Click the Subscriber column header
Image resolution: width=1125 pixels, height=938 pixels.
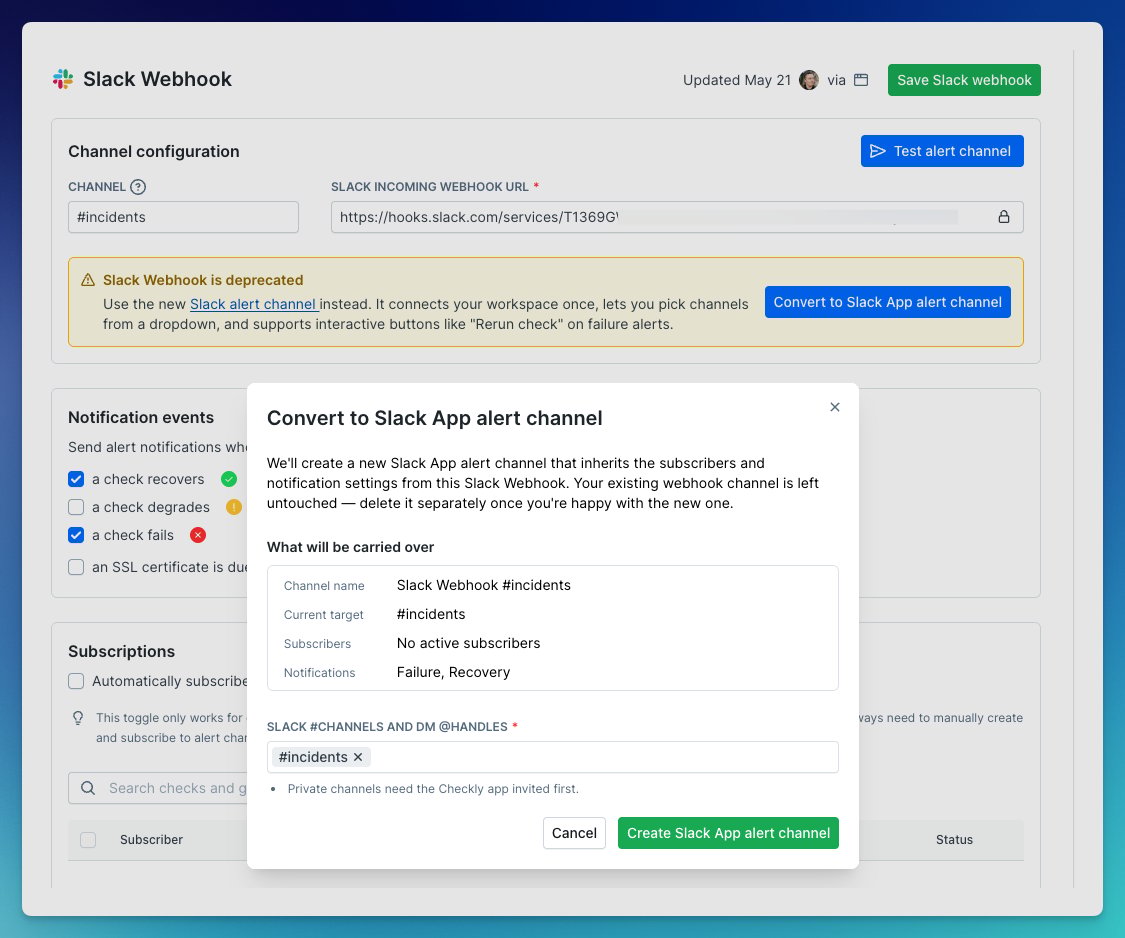(151, 840)
